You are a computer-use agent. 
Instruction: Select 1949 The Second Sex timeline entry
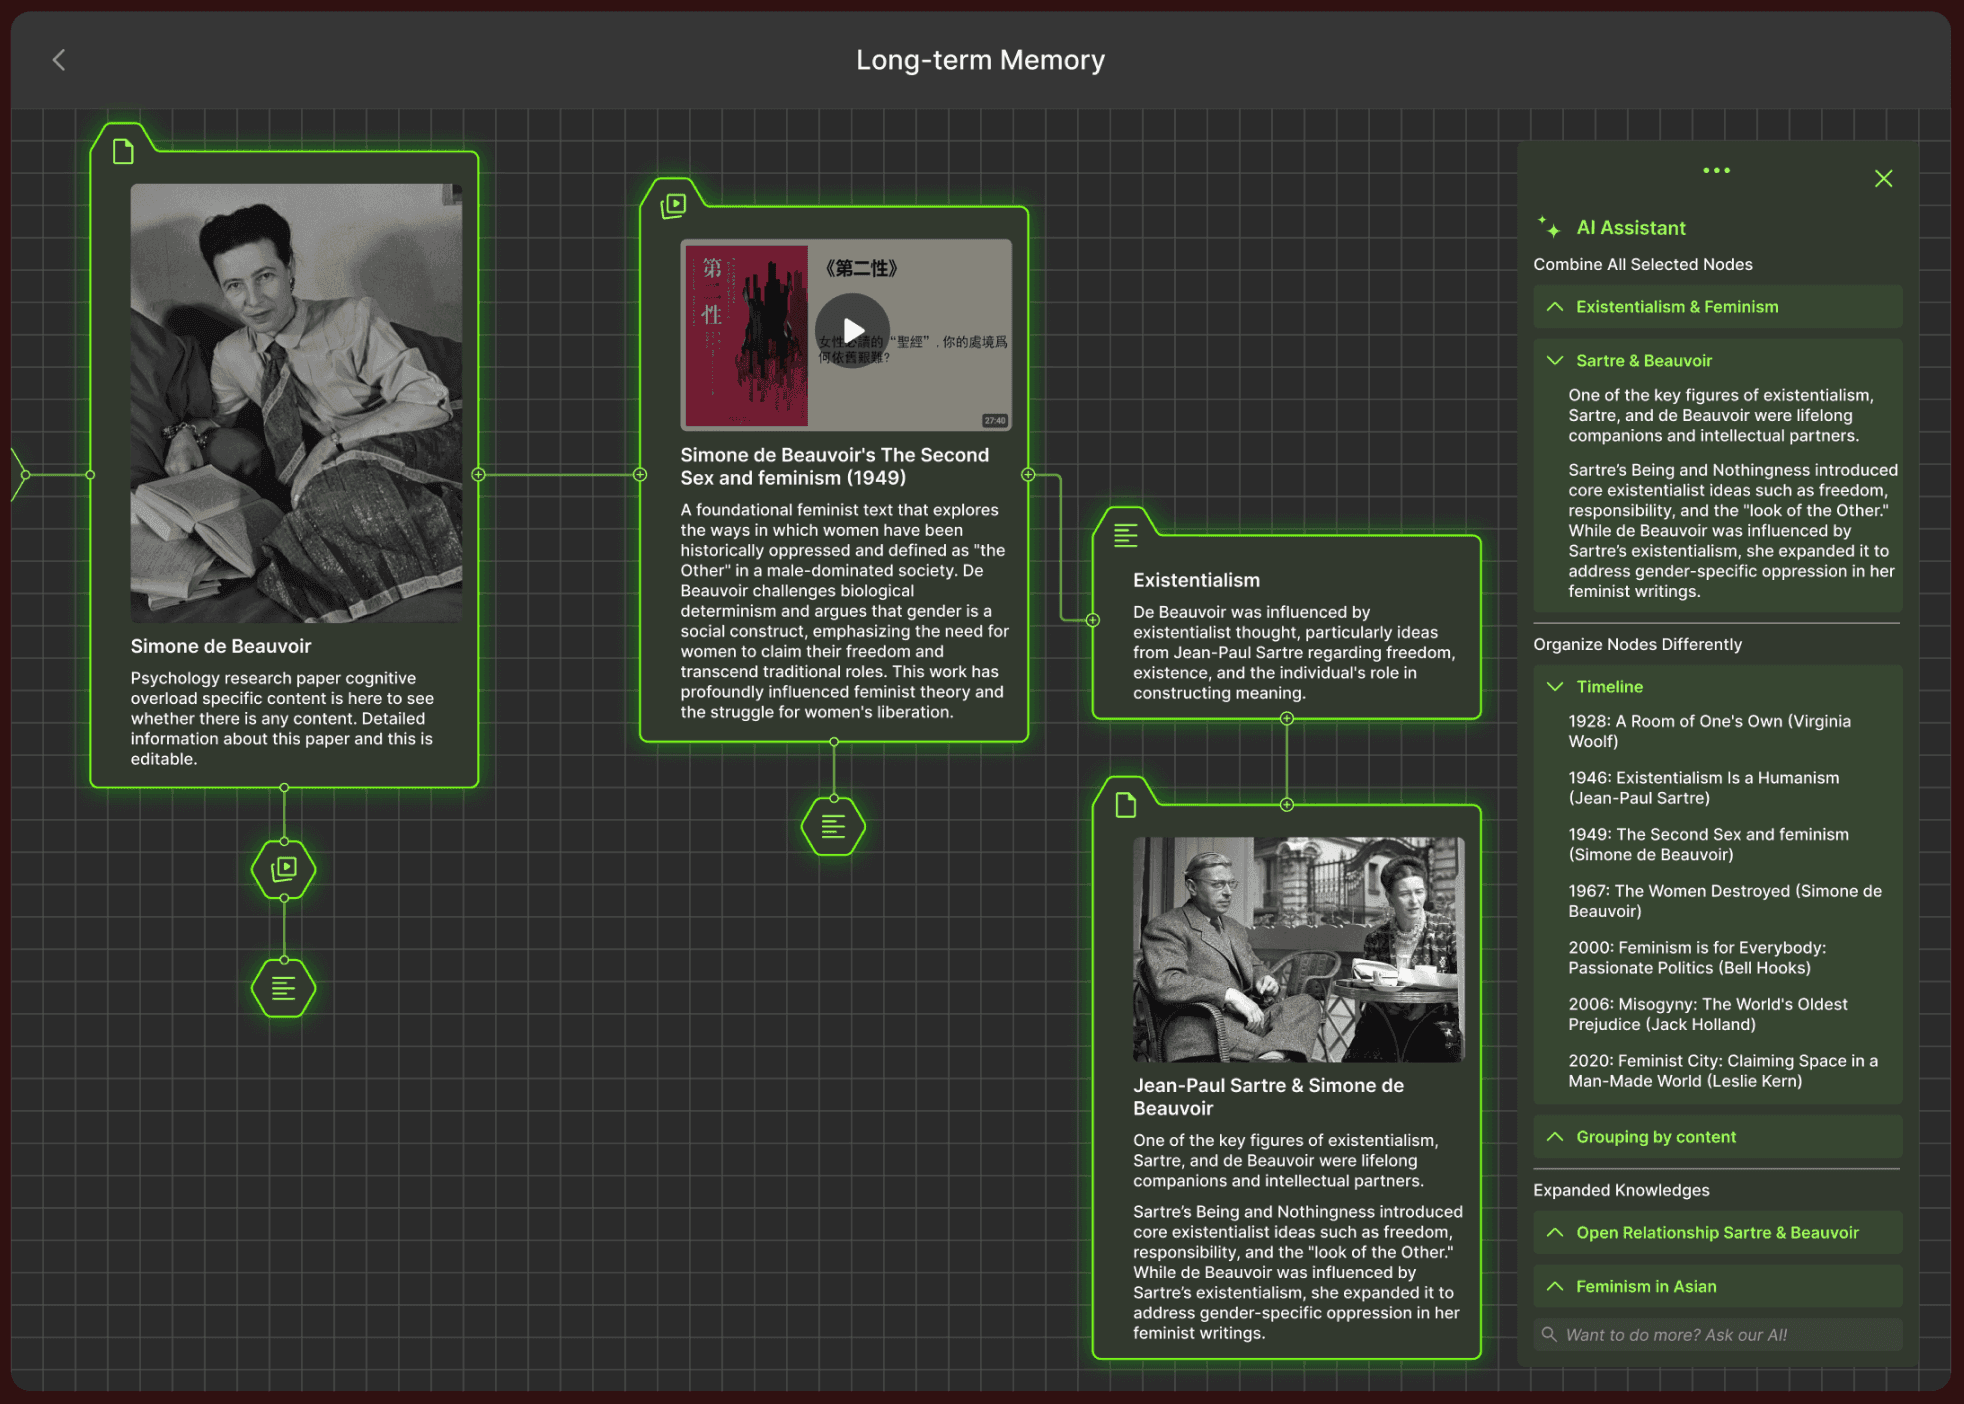click(1707, 844)
